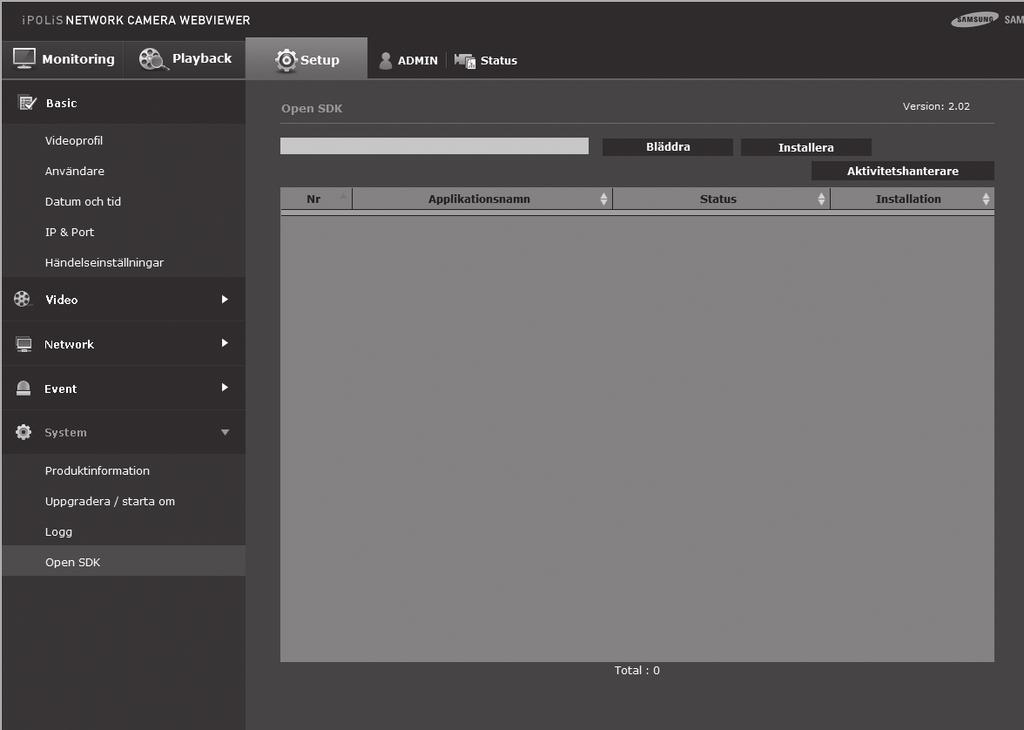Click the Status column header text
This screenshot has height=730, width=1024.
coord(718,199)
